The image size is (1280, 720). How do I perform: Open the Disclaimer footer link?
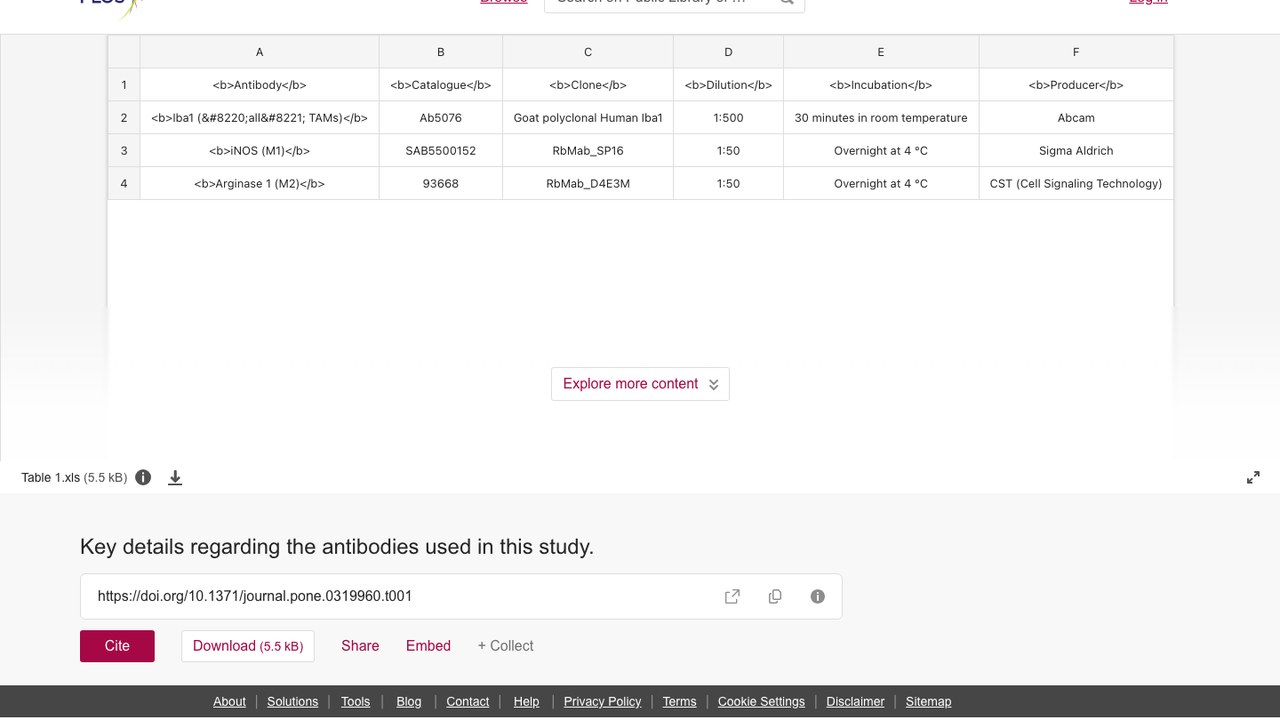(855, 701)
